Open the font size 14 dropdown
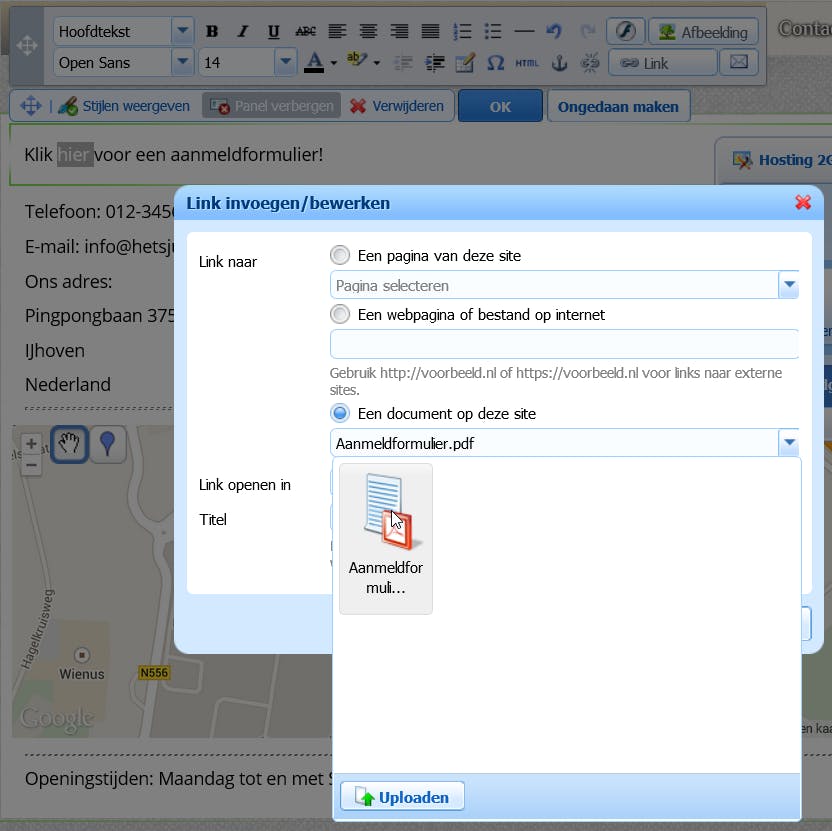The image size is (832, 831). pyautogui.click(x=285, y=62)
